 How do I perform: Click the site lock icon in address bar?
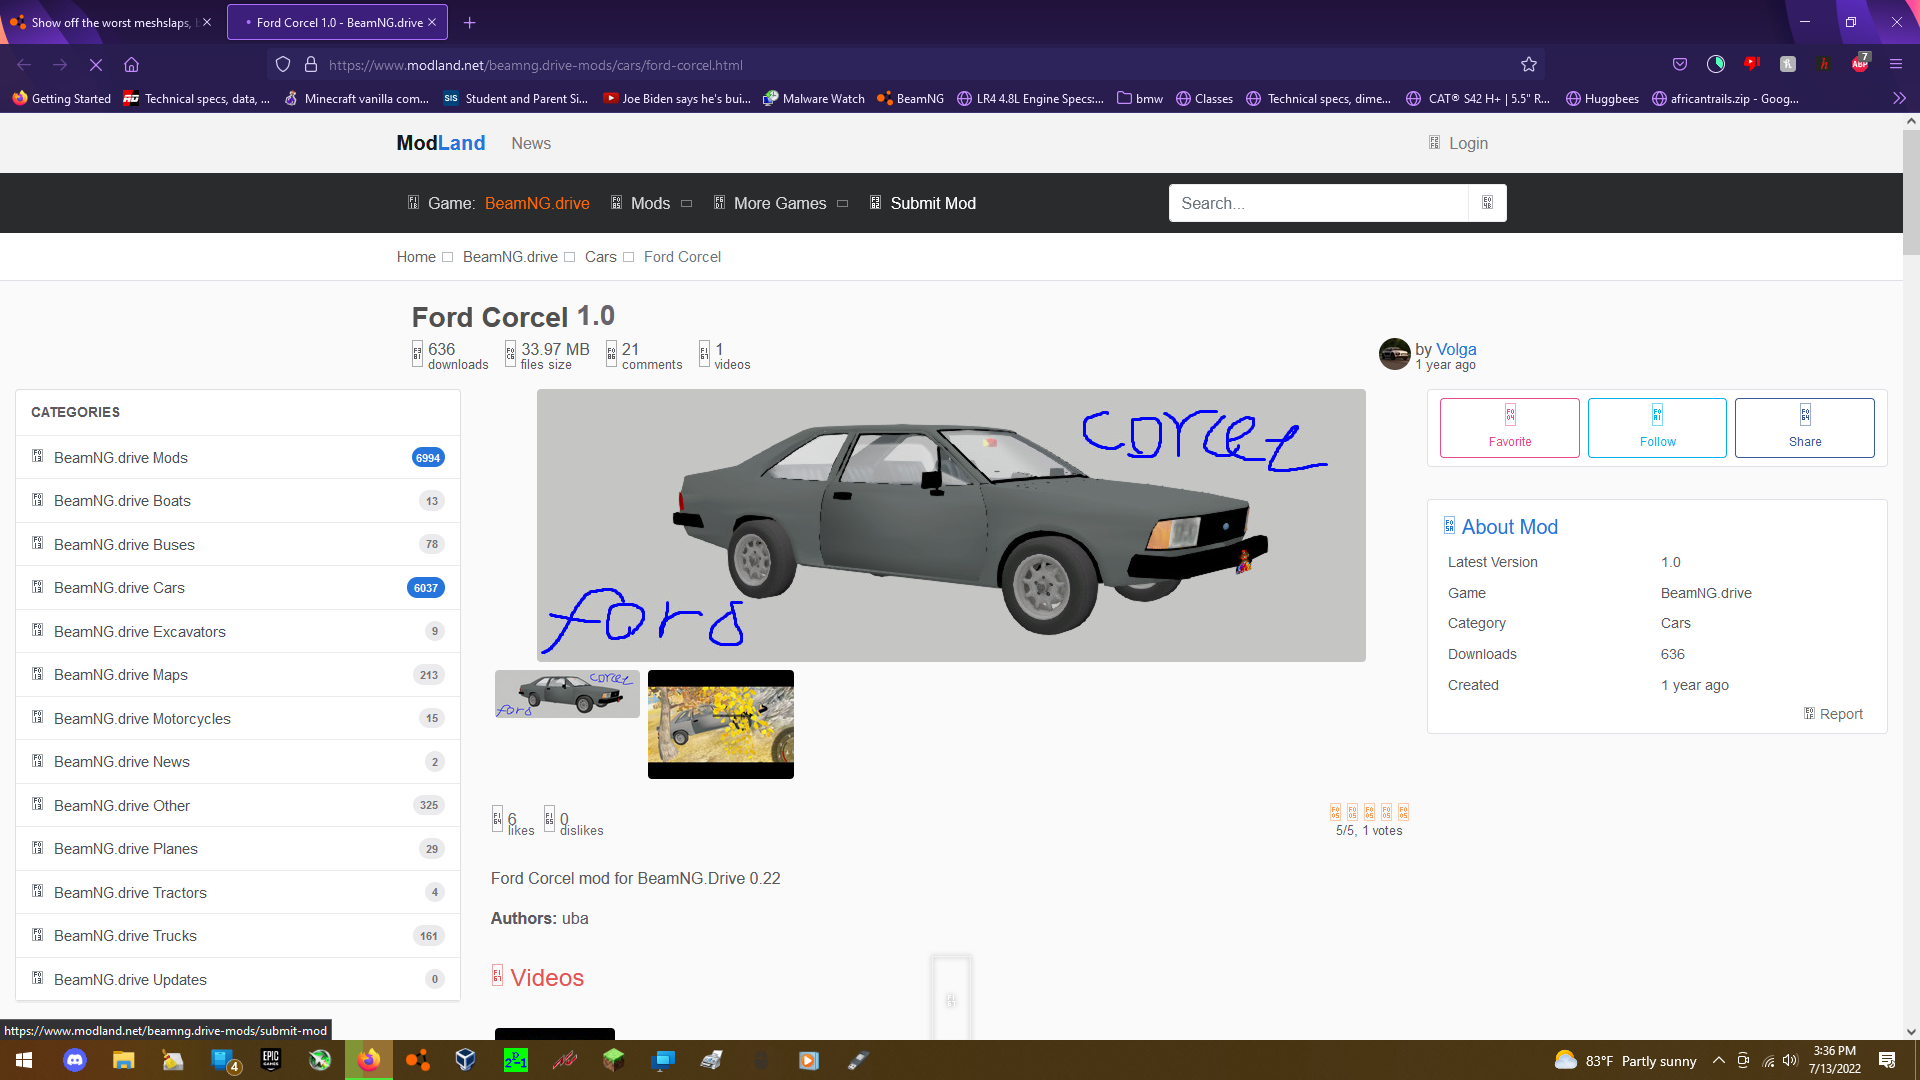point(311,65)
